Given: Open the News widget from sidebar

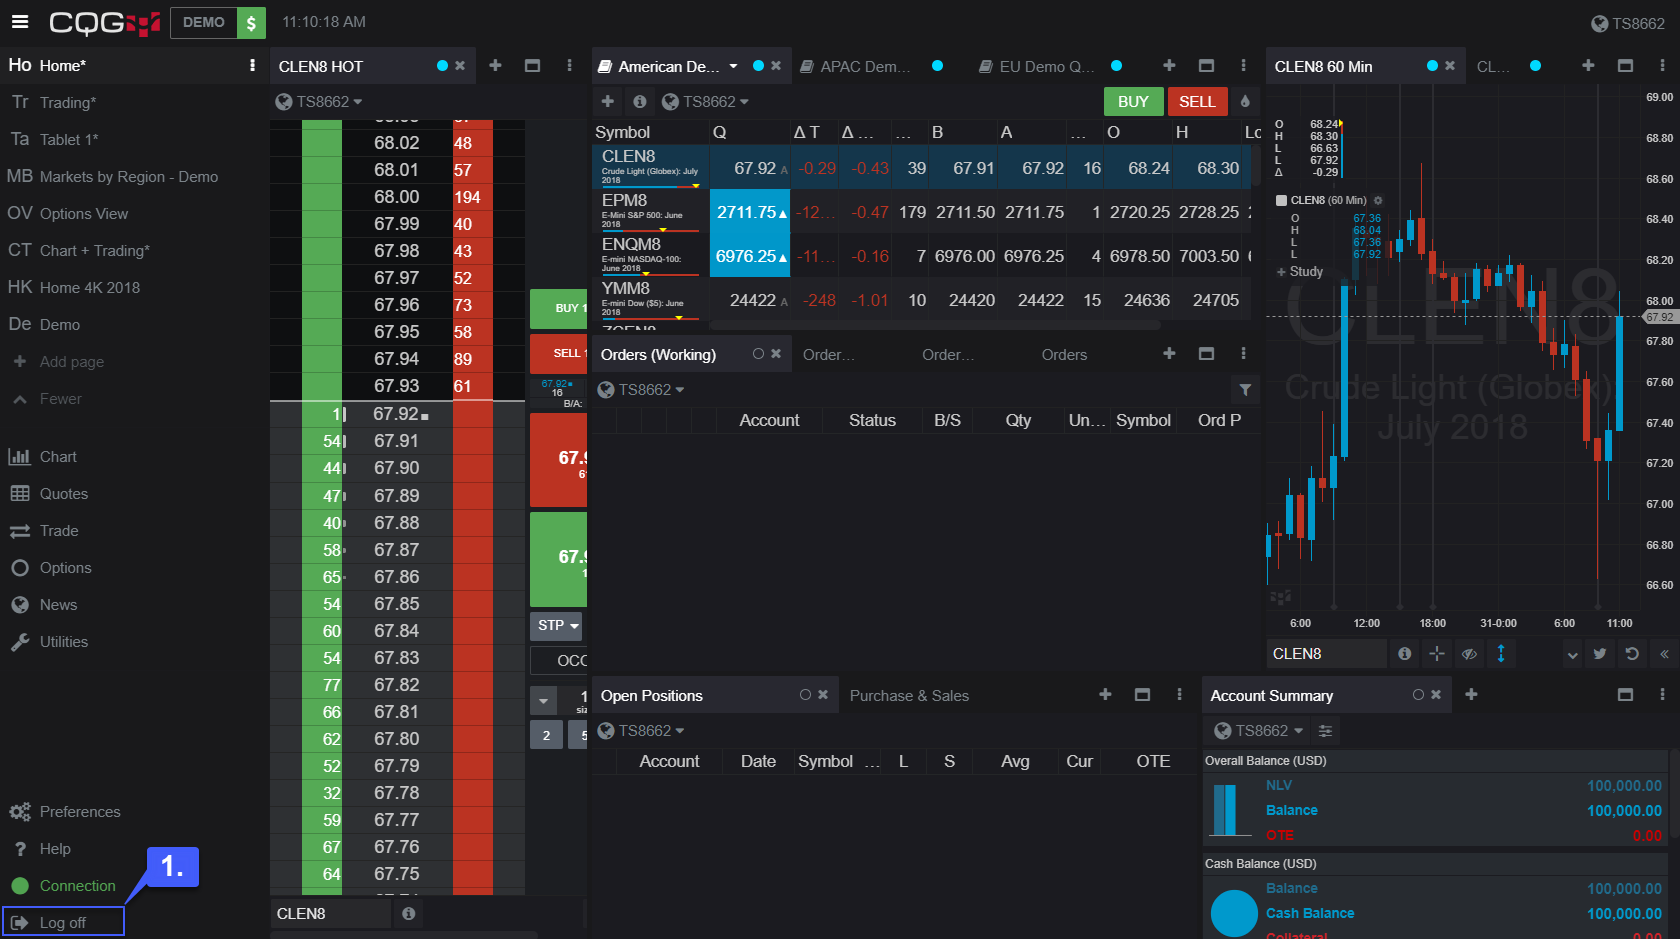Looking at the screenshot, I should [43, 605].
